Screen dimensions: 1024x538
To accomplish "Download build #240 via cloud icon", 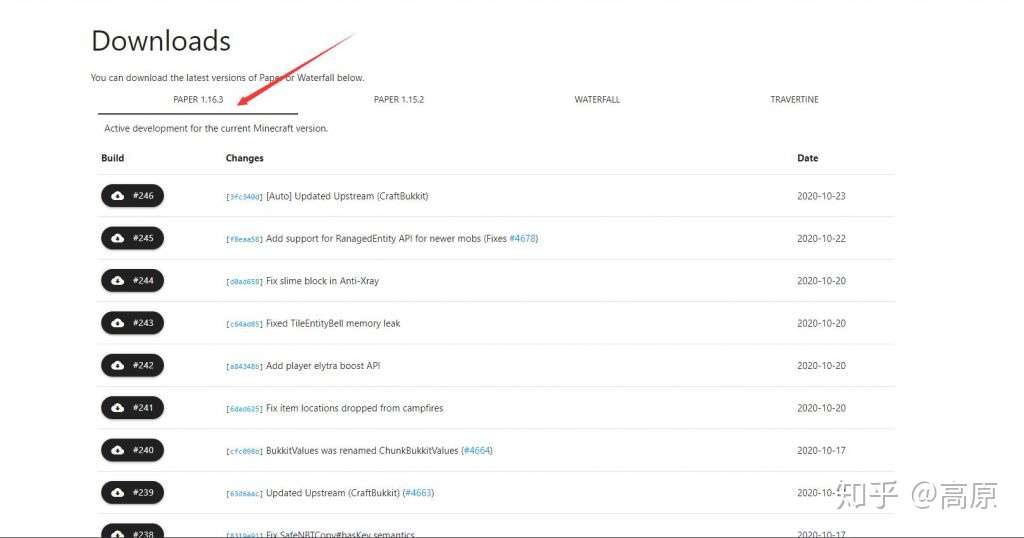I will (x=118, y=451).
